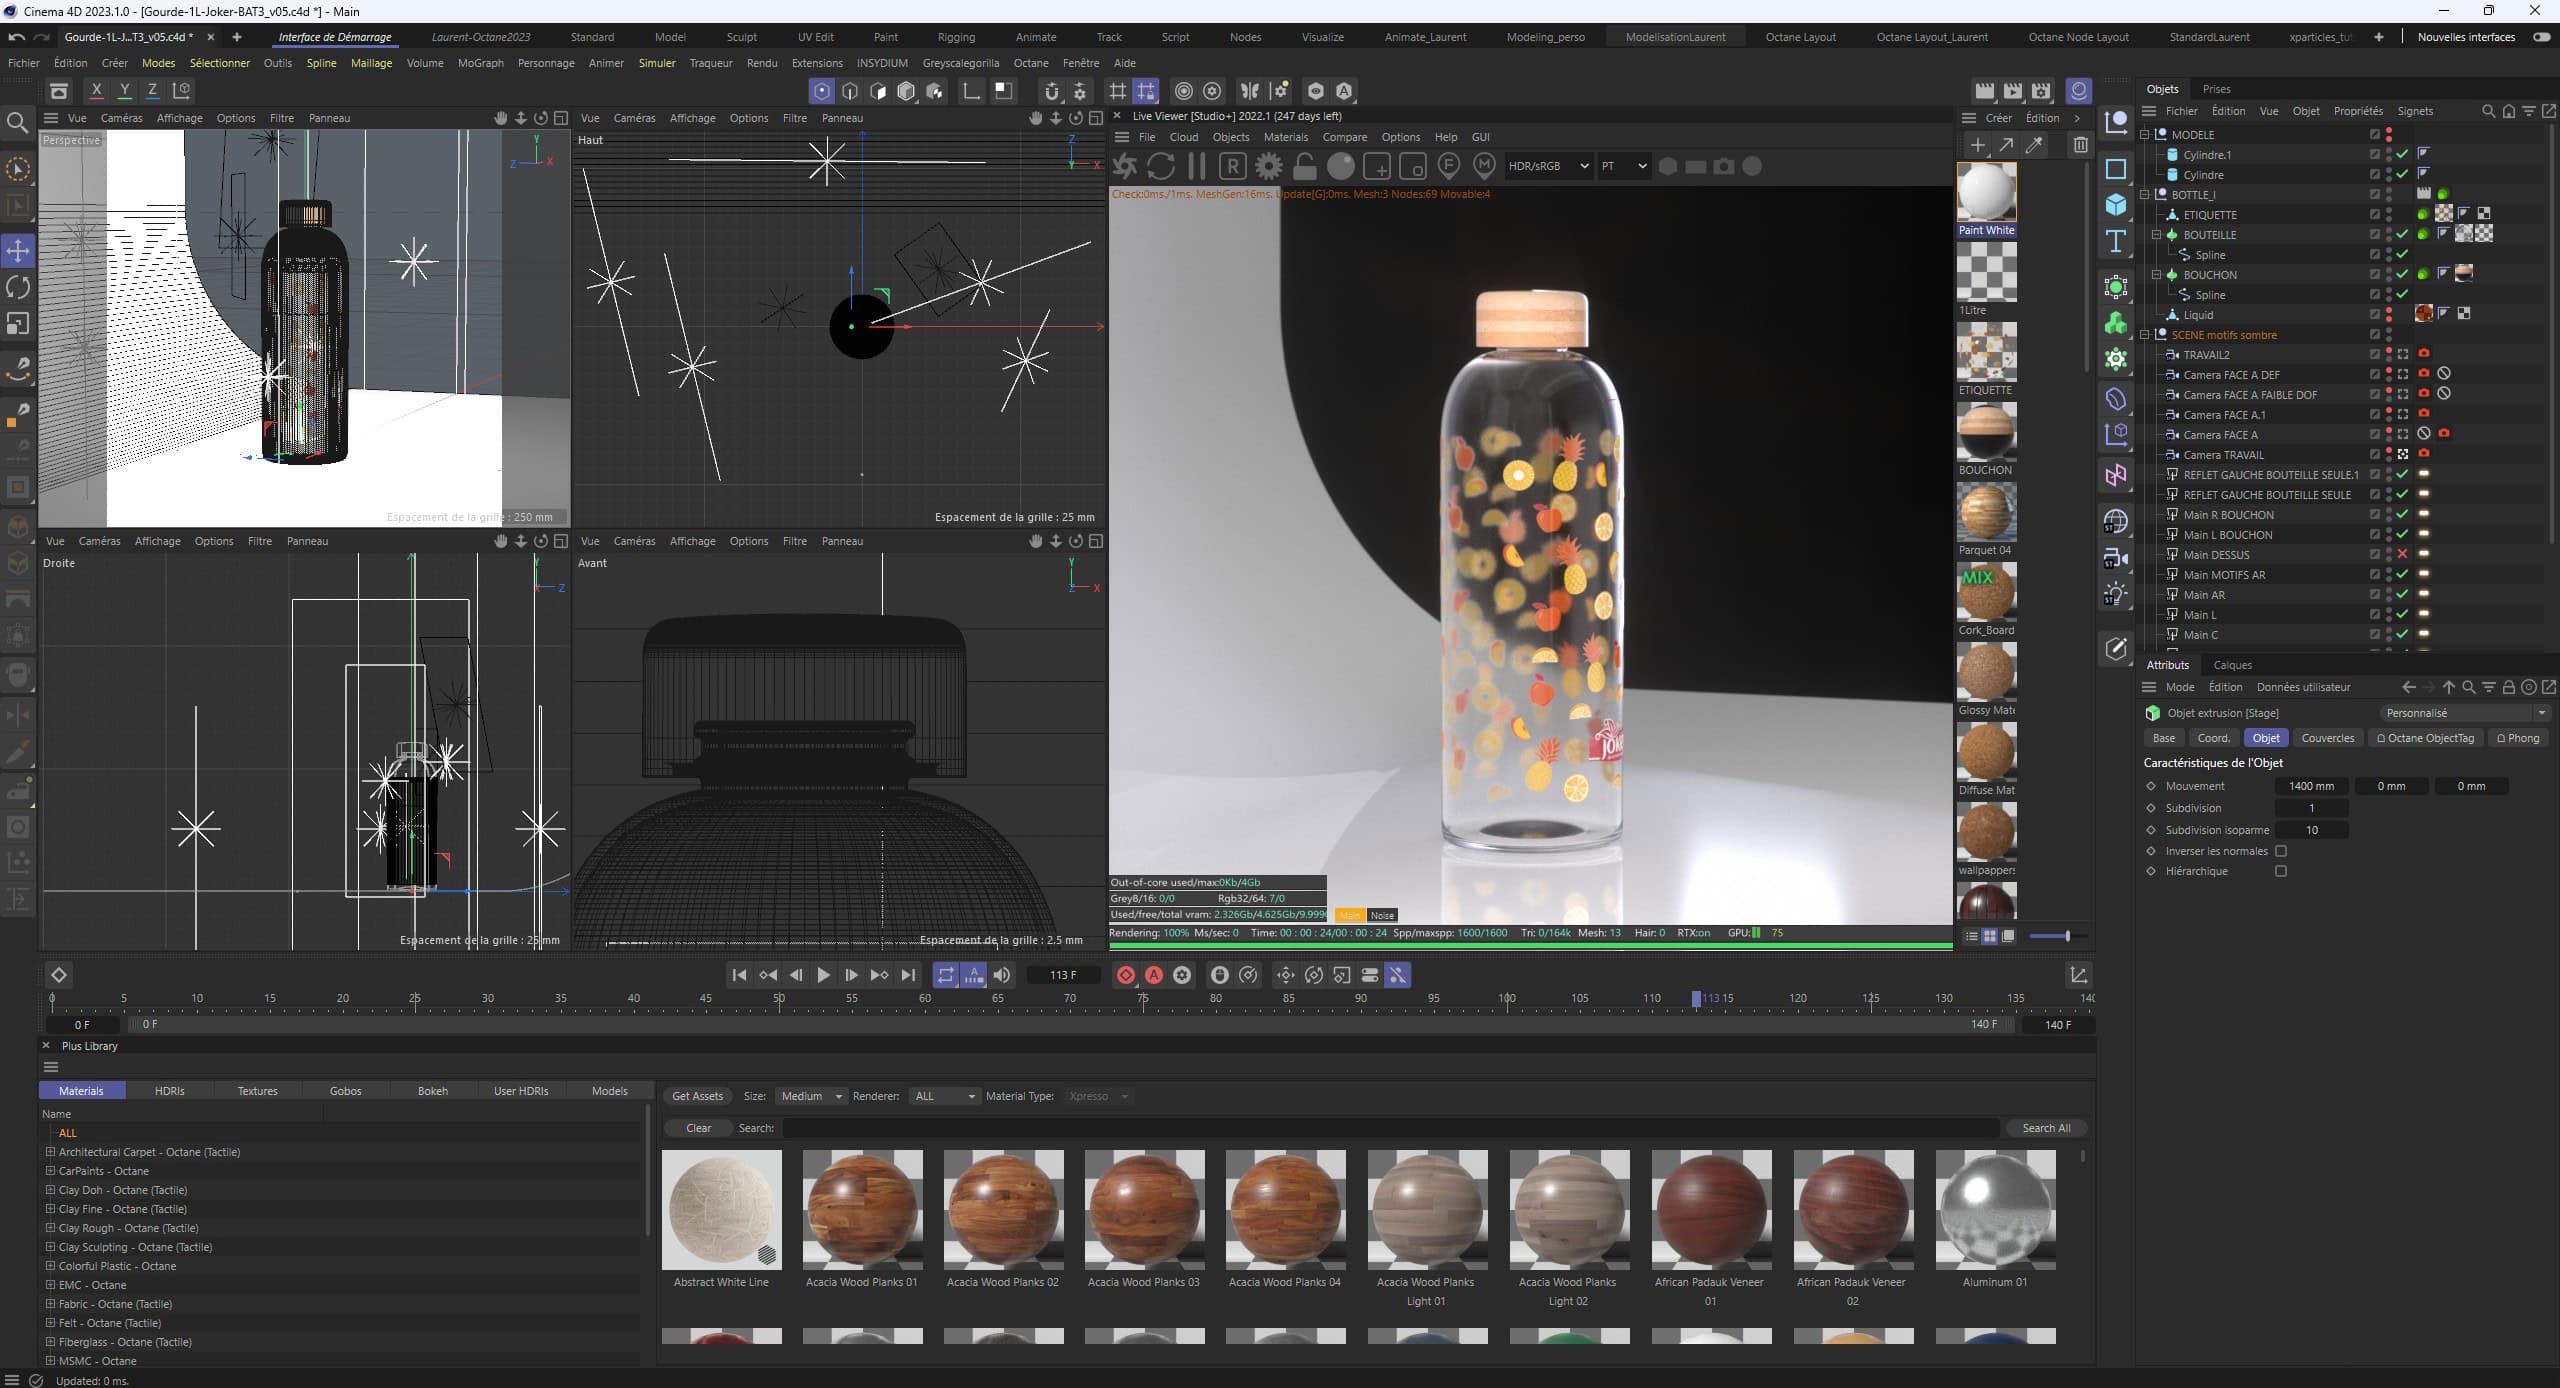2560x1388 pixels.
Task: Click the material picker M icon
Action: coord(1484,167)
